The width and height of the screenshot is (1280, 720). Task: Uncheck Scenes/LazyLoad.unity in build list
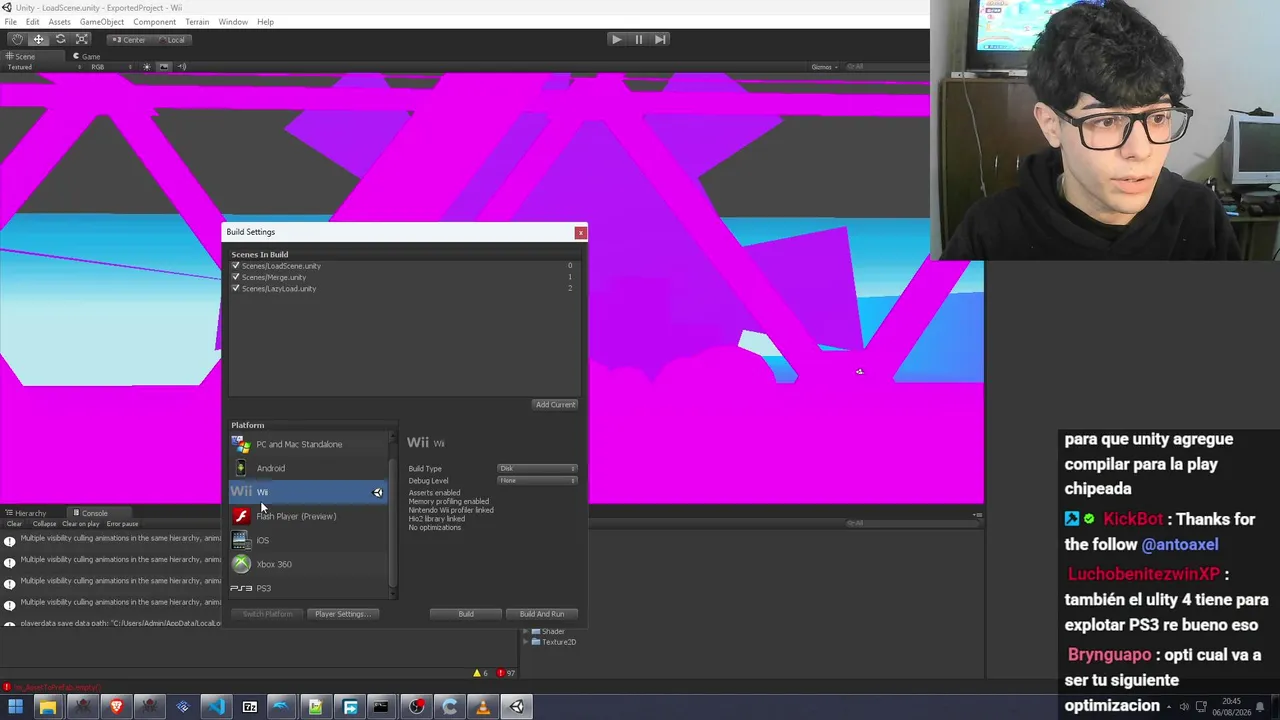click(236, 288)
